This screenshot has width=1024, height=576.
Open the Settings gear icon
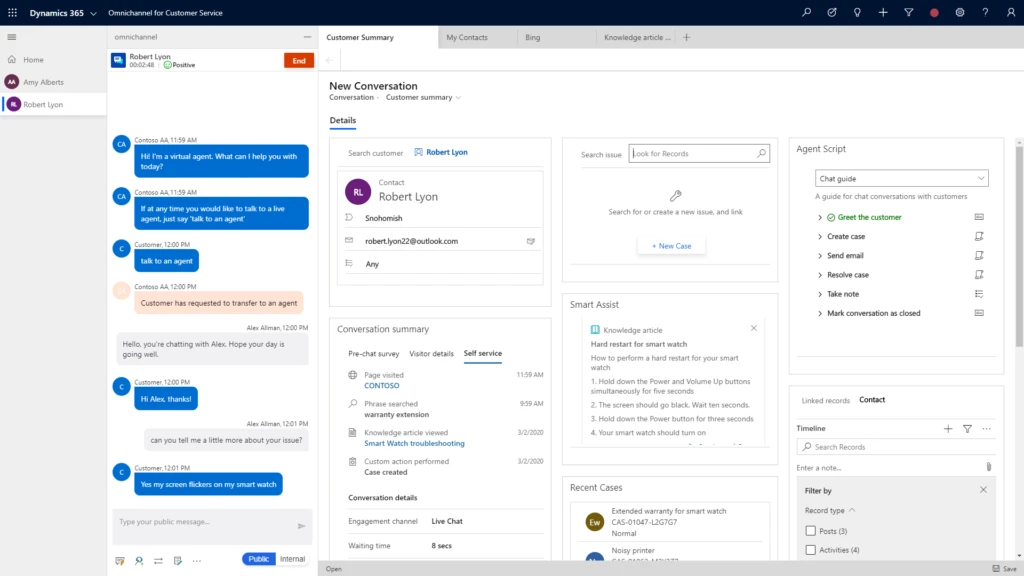click(960, 12)
